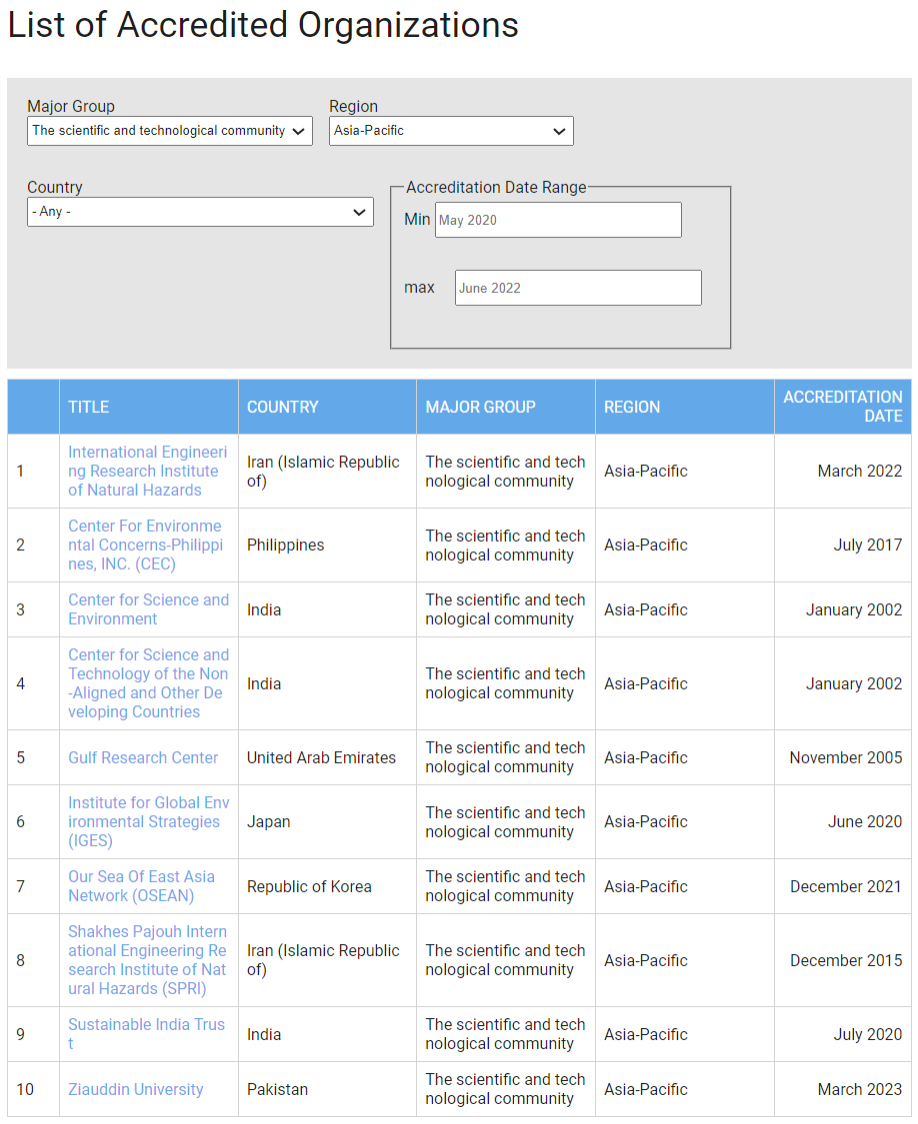Screen dimensions: 918x1124
Task: Open the Ziauddin University link
Action: pyautogui.click(x=135, y=1090)
